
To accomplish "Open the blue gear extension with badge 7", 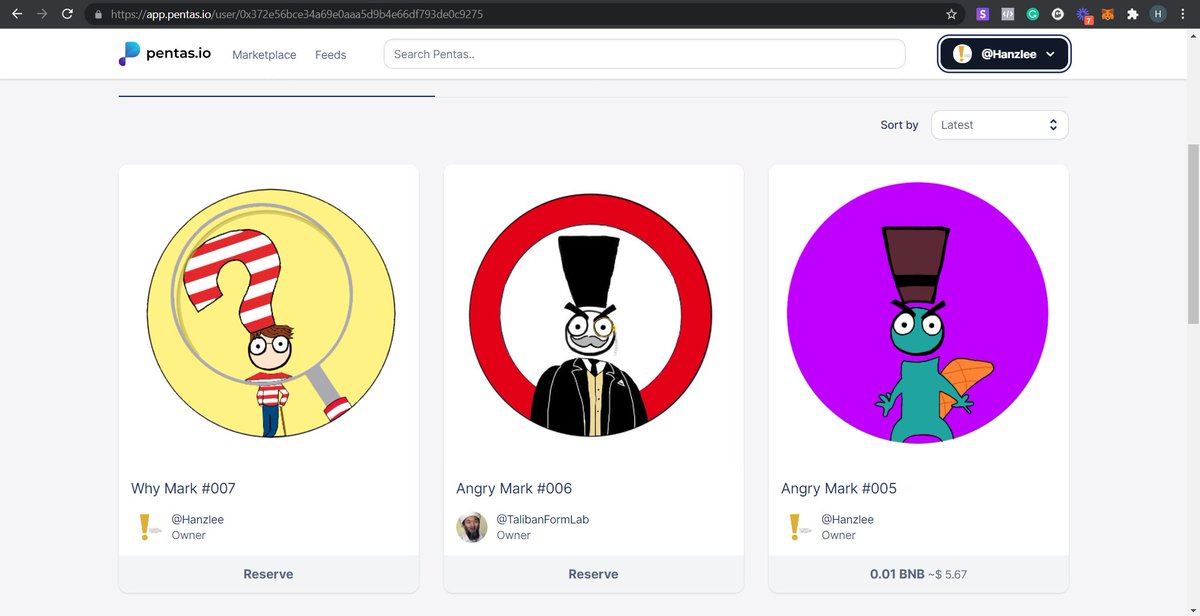I will (x=1084, y=15).
